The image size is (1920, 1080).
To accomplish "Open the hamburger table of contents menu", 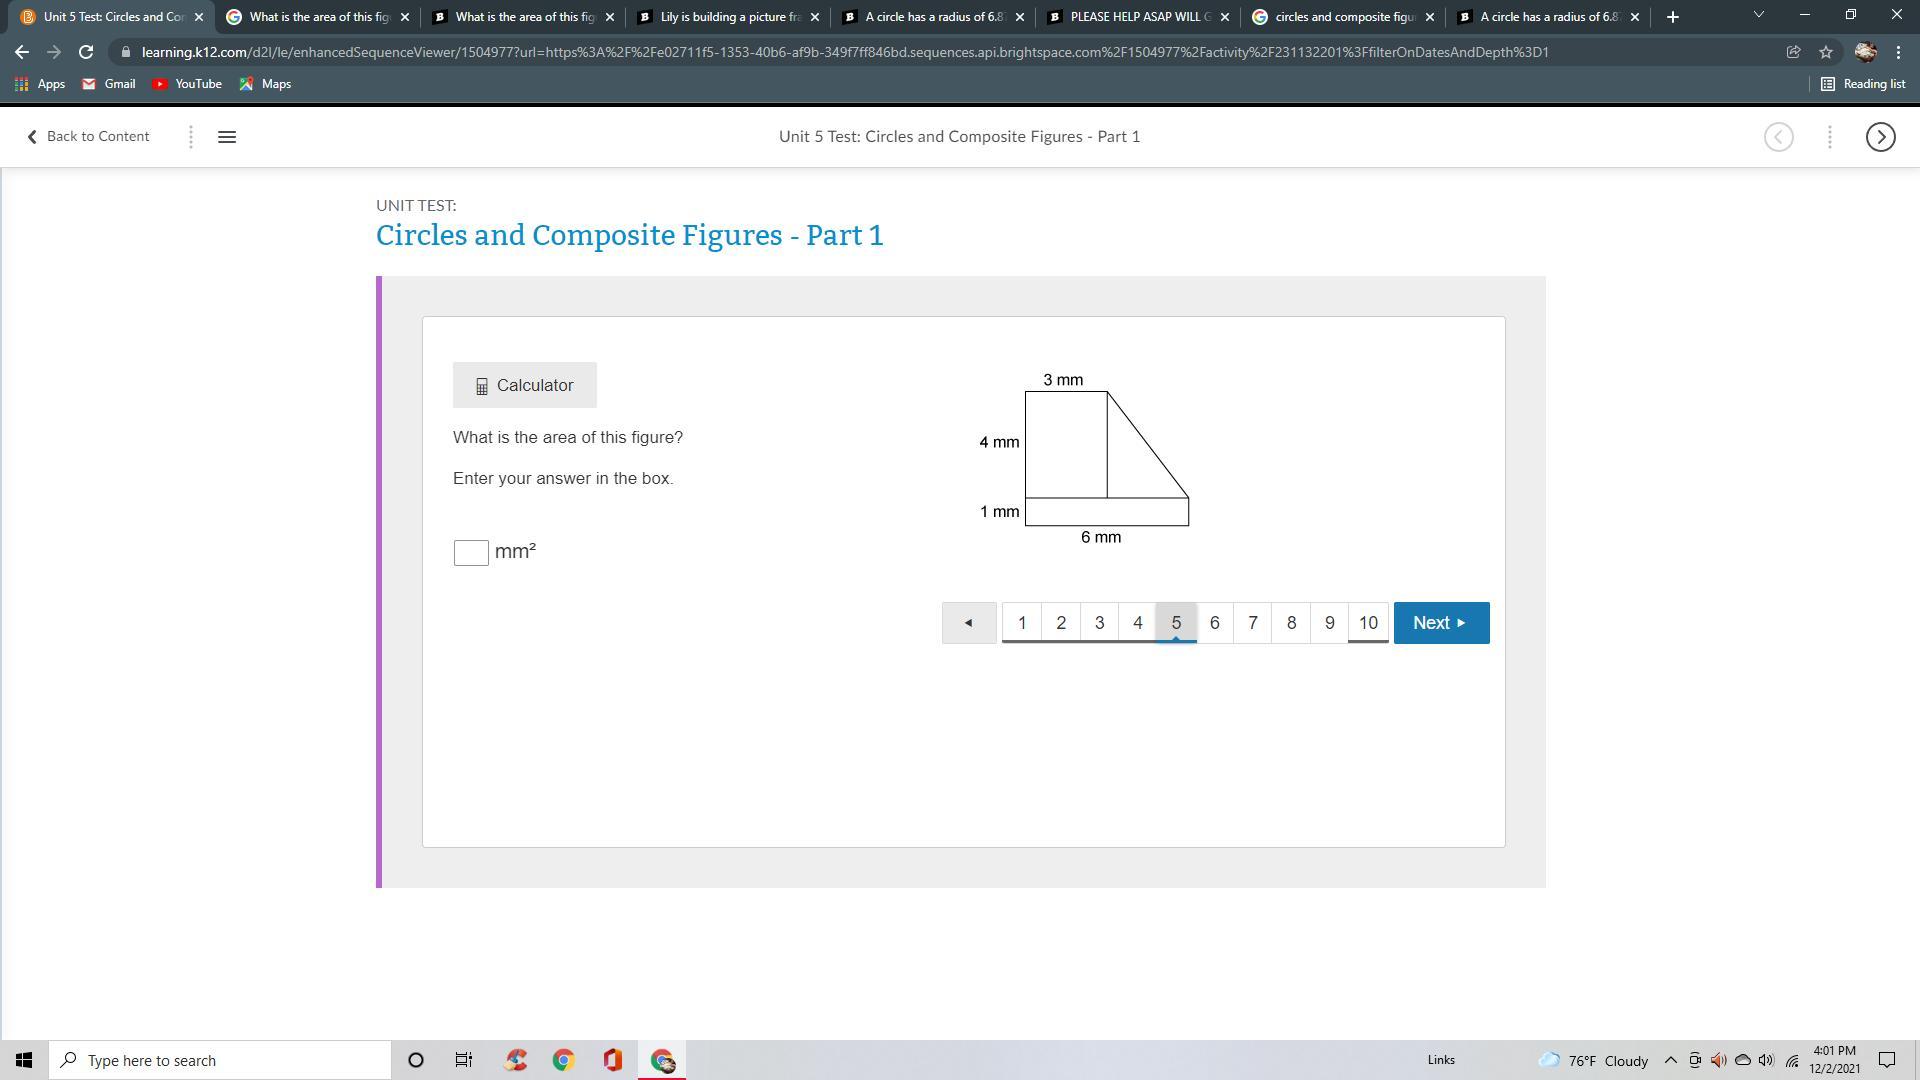I will pos(227,137).
